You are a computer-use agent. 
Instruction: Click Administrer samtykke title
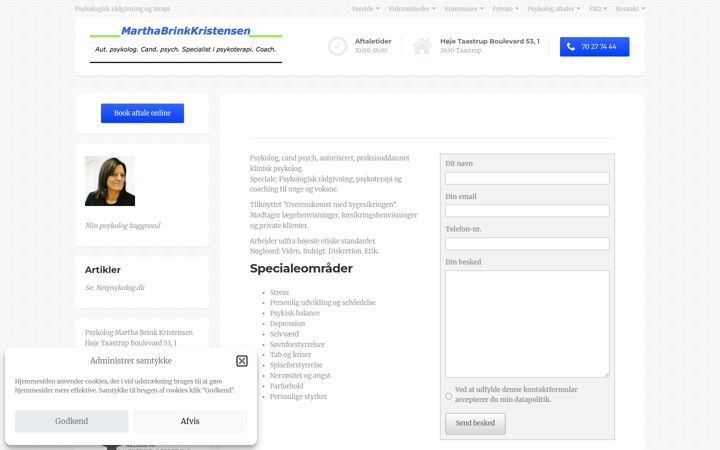tap(131, 361)
